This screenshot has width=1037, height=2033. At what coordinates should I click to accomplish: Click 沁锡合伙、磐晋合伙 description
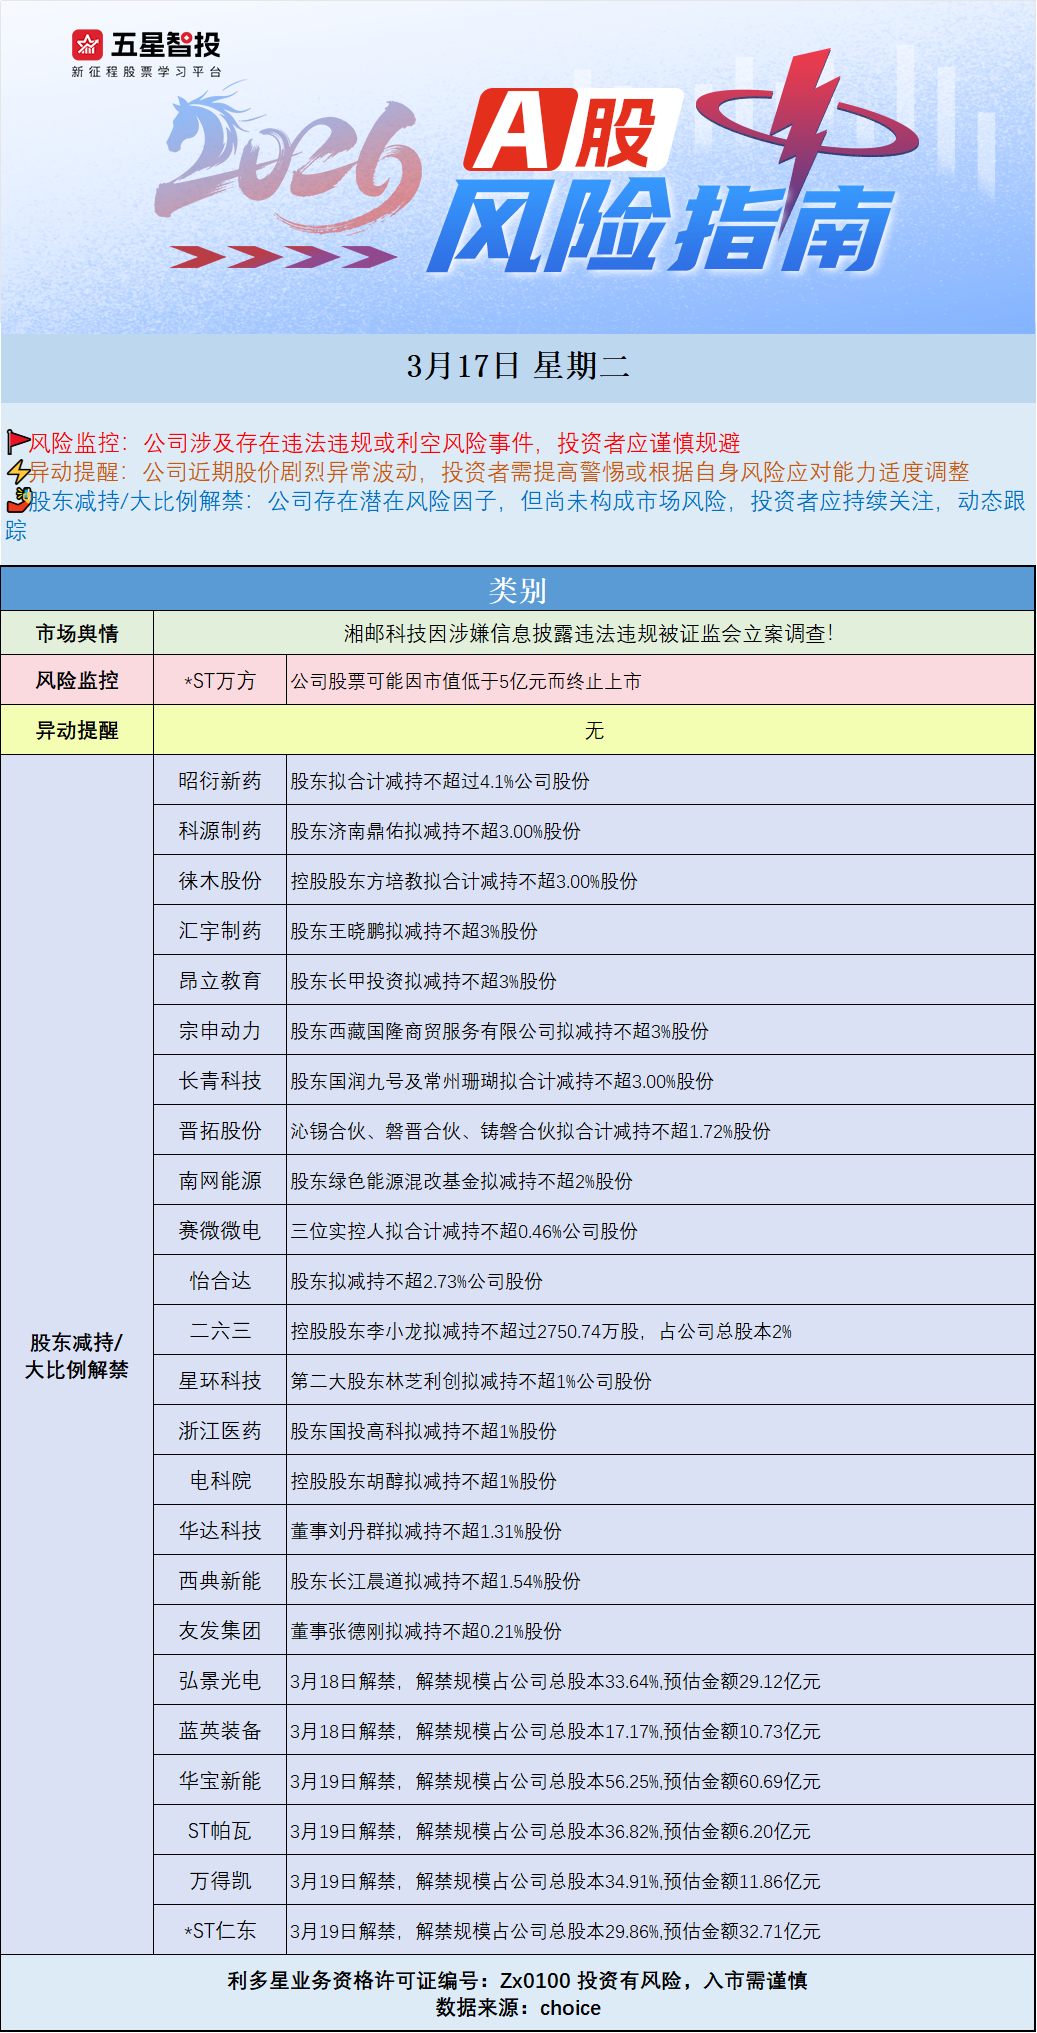(x=531, y=1131)
